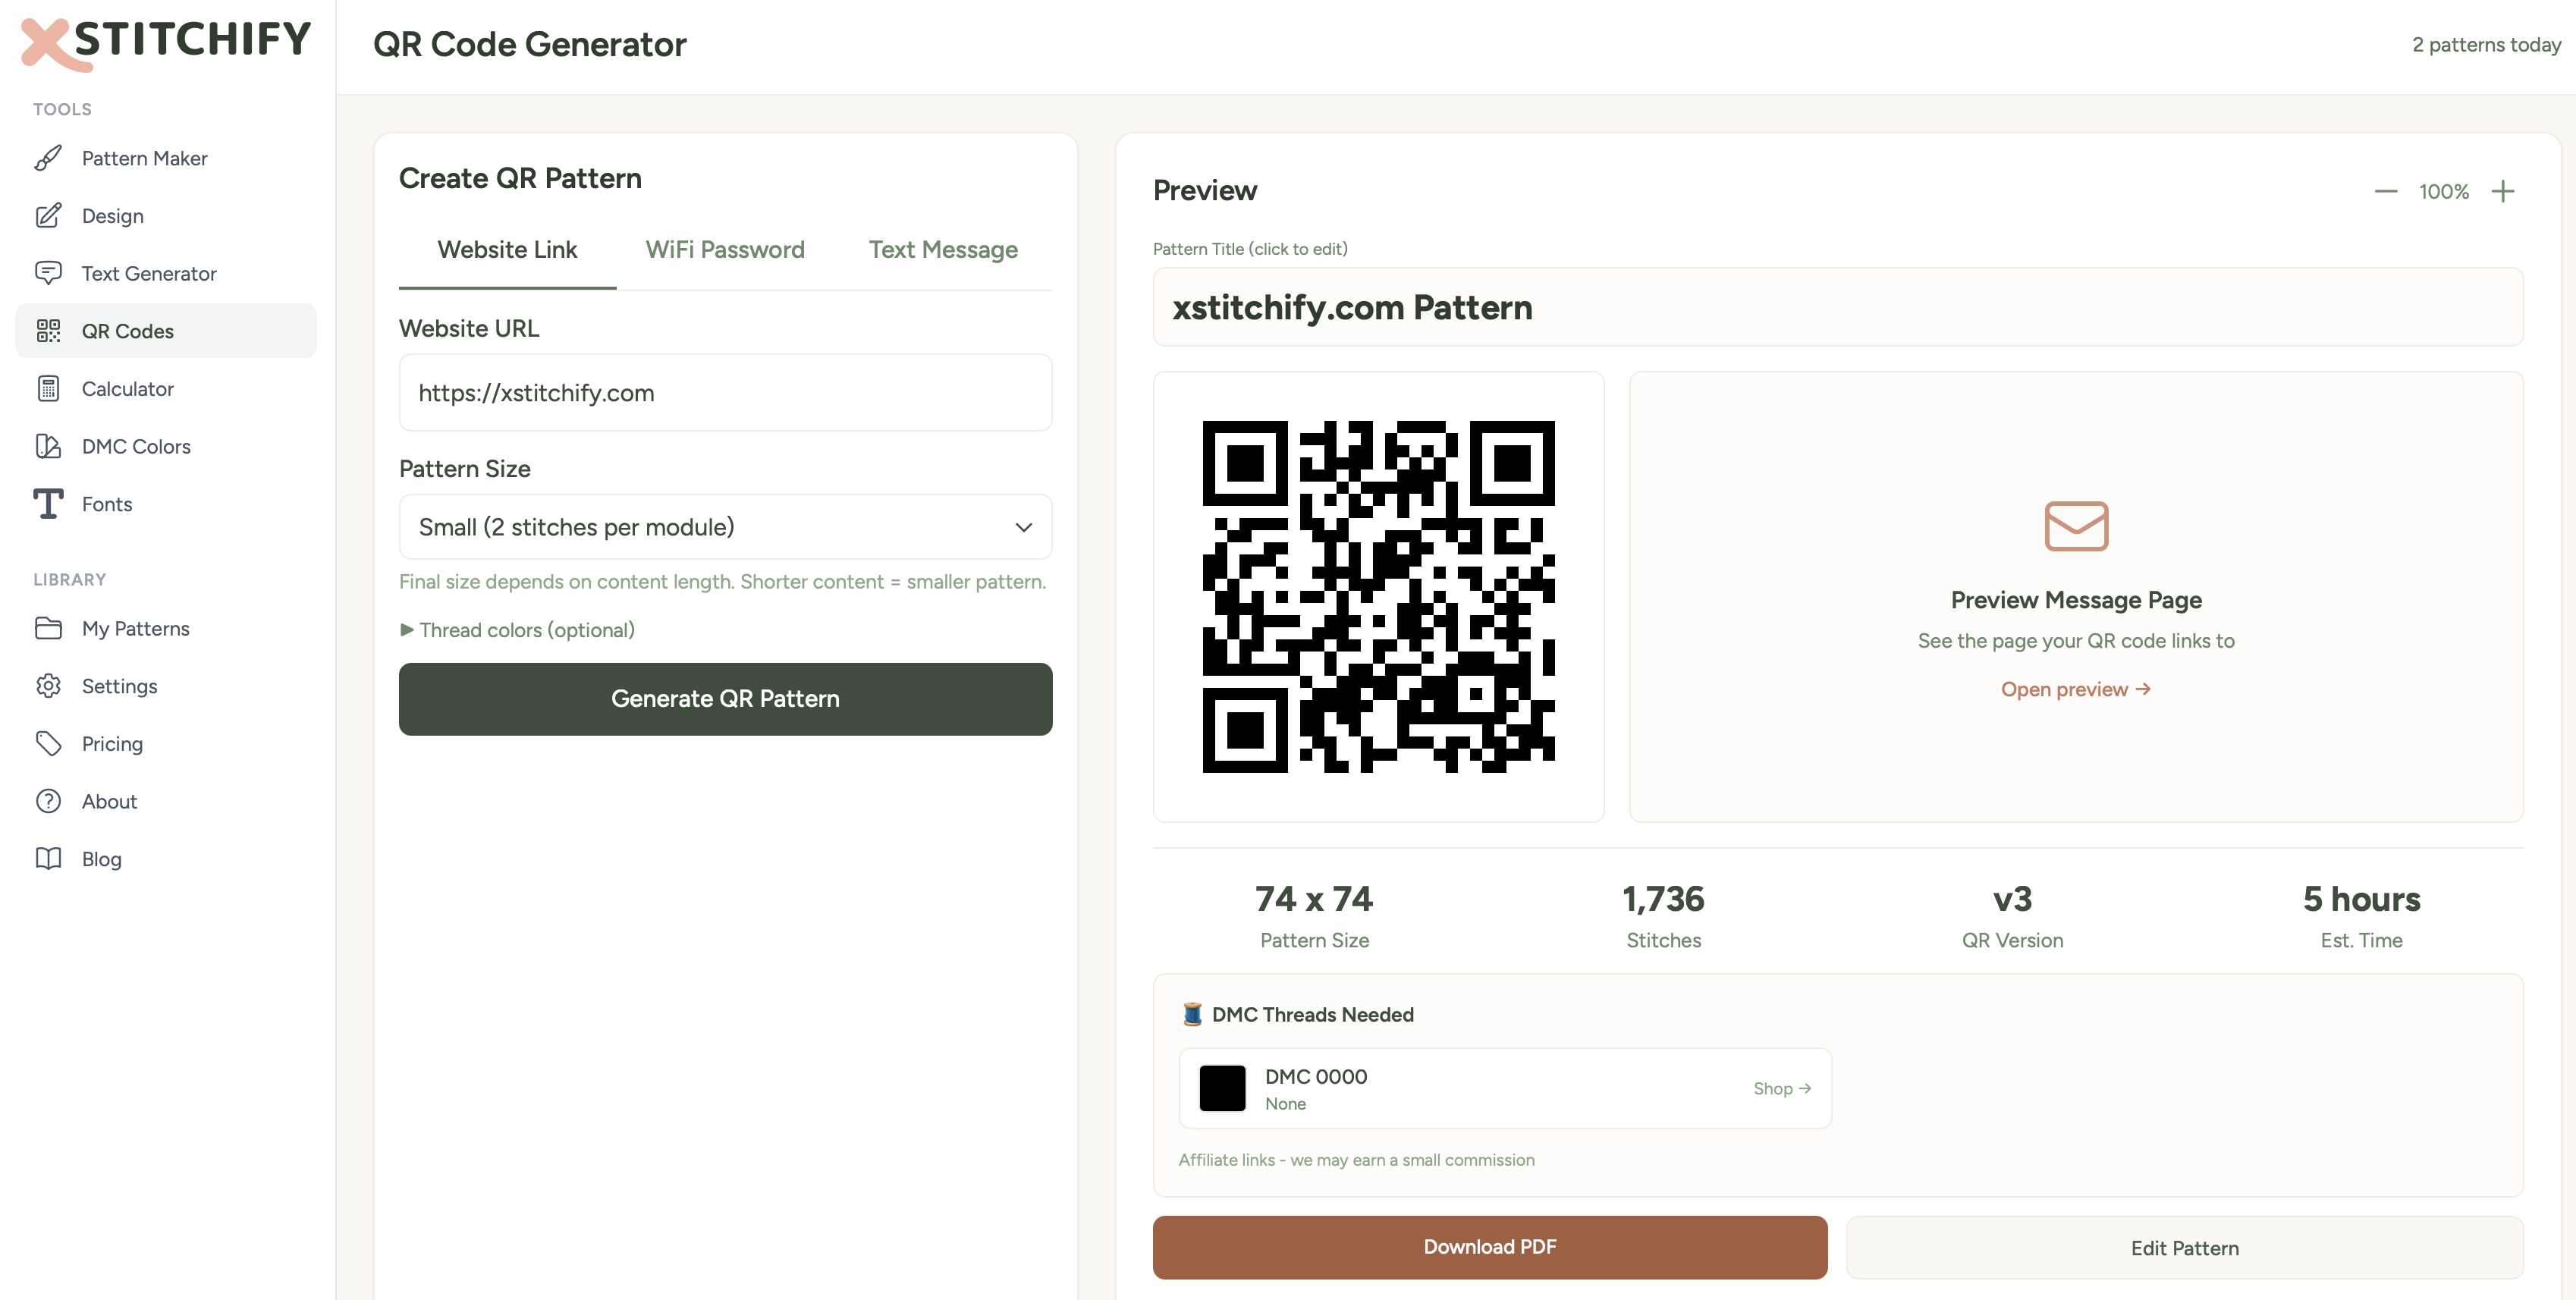Expand the Thread colors optional section
The image size is (2576, 1300).
tap(517, 630)
